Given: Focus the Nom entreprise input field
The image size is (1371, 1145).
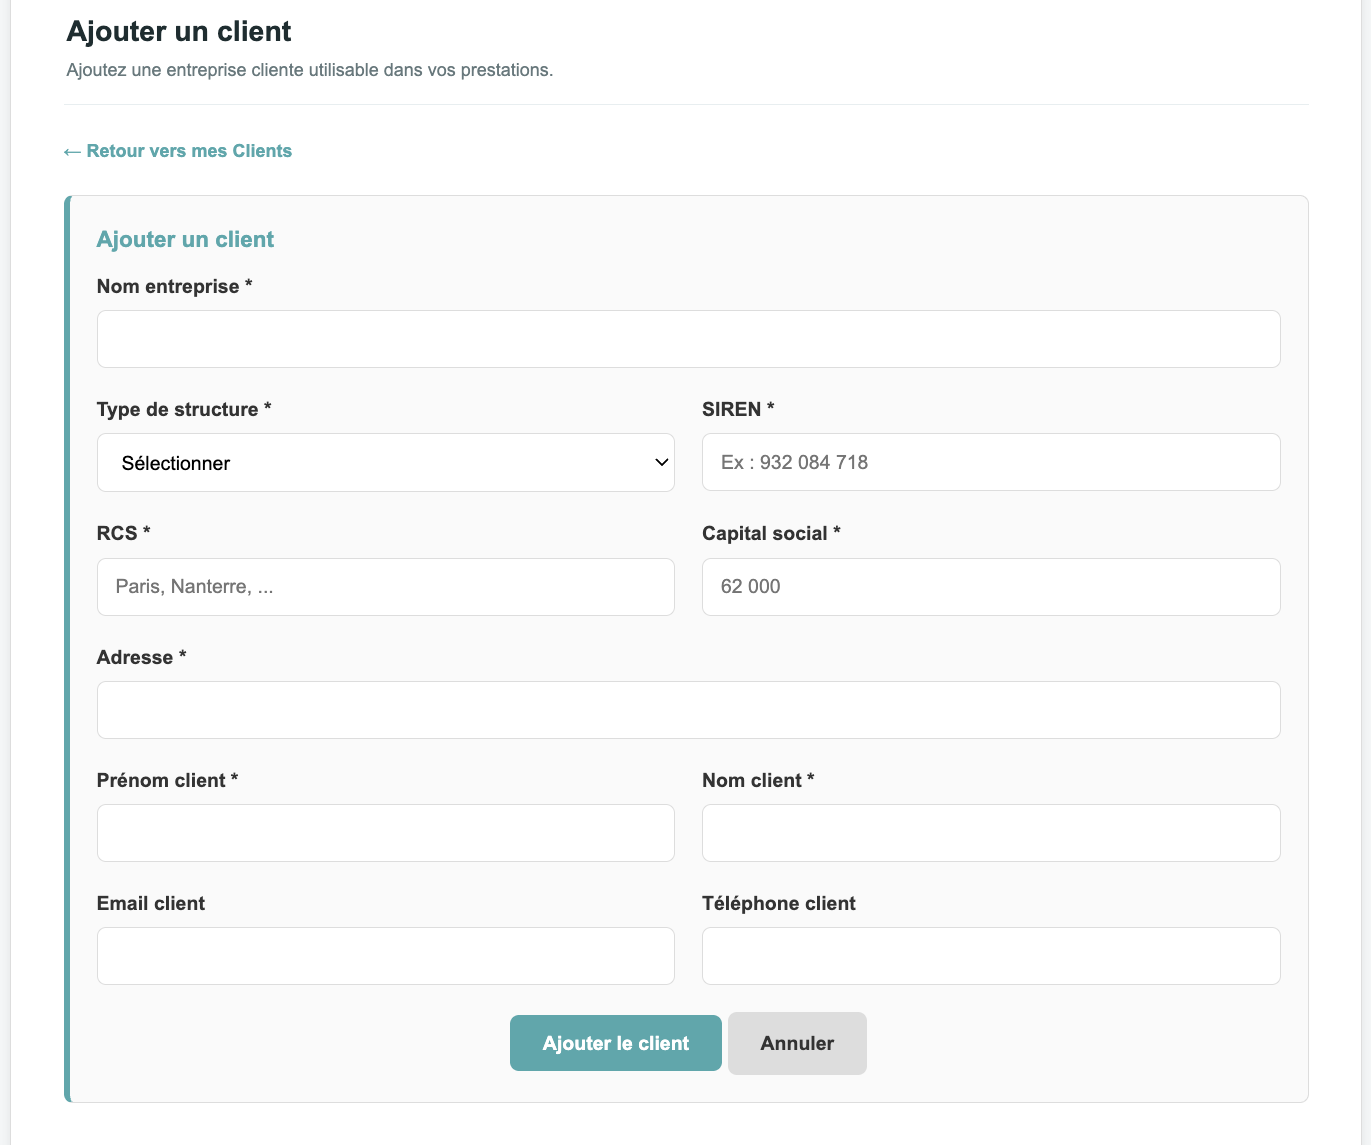Looking at the screenshot, I should pos(688,339).
